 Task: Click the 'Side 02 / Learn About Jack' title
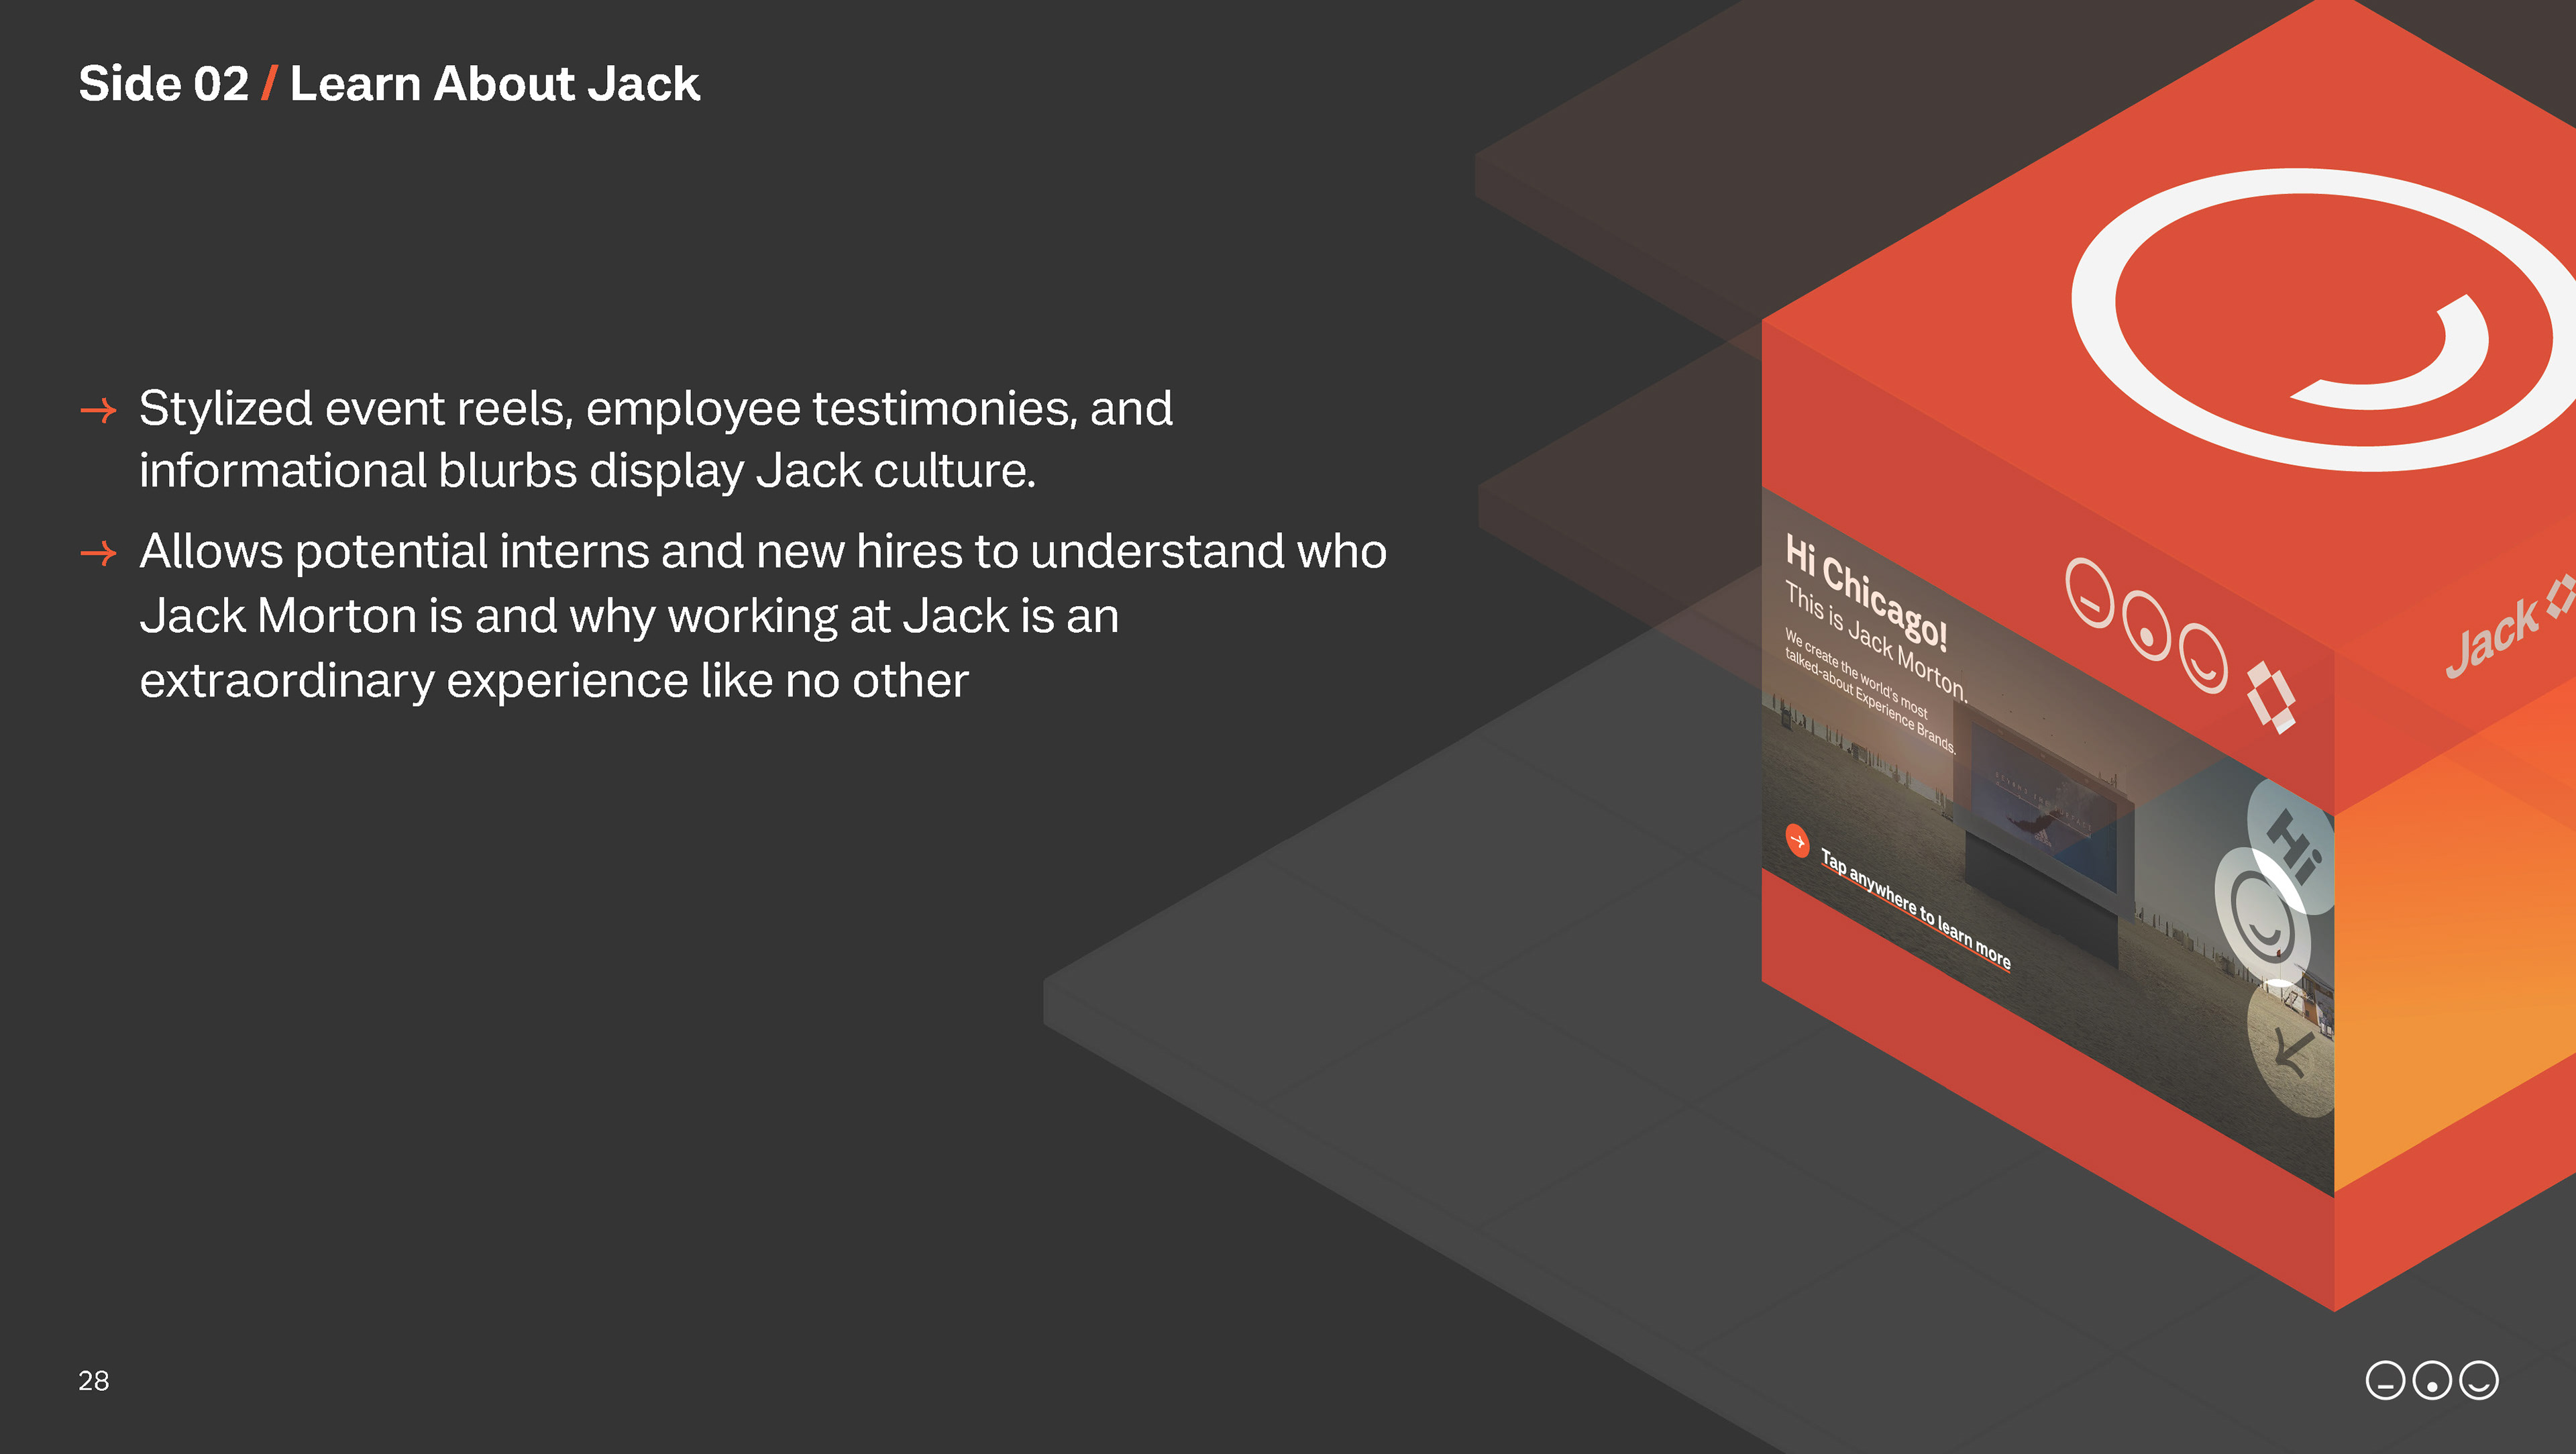389,83
